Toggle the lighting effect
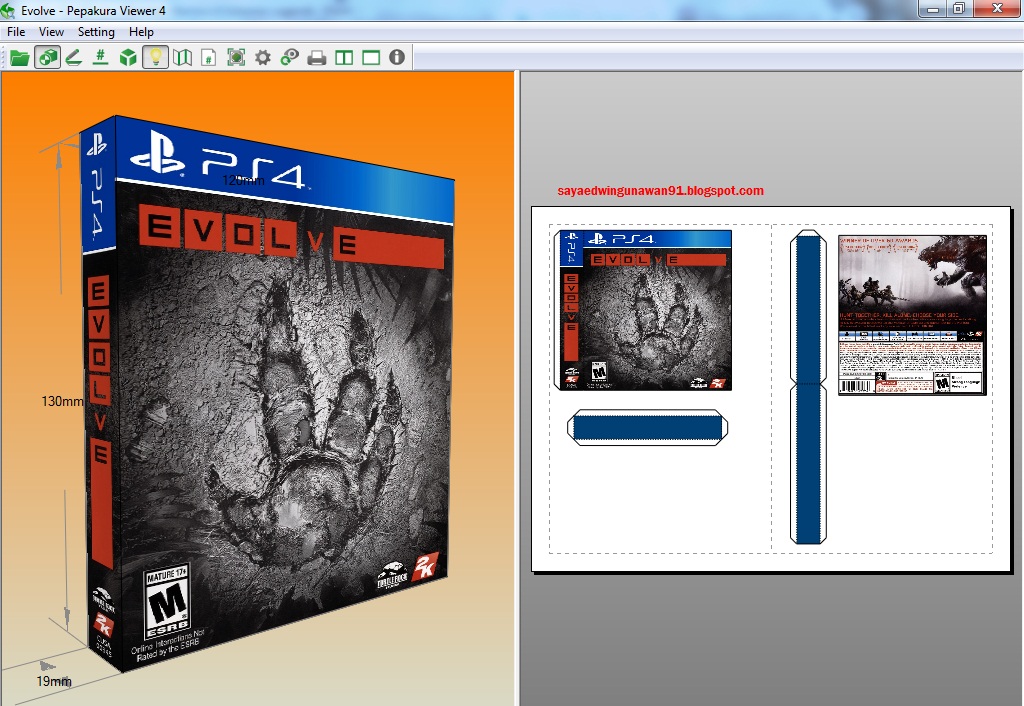Screen dimensions: 1024x706 [155, 57]
